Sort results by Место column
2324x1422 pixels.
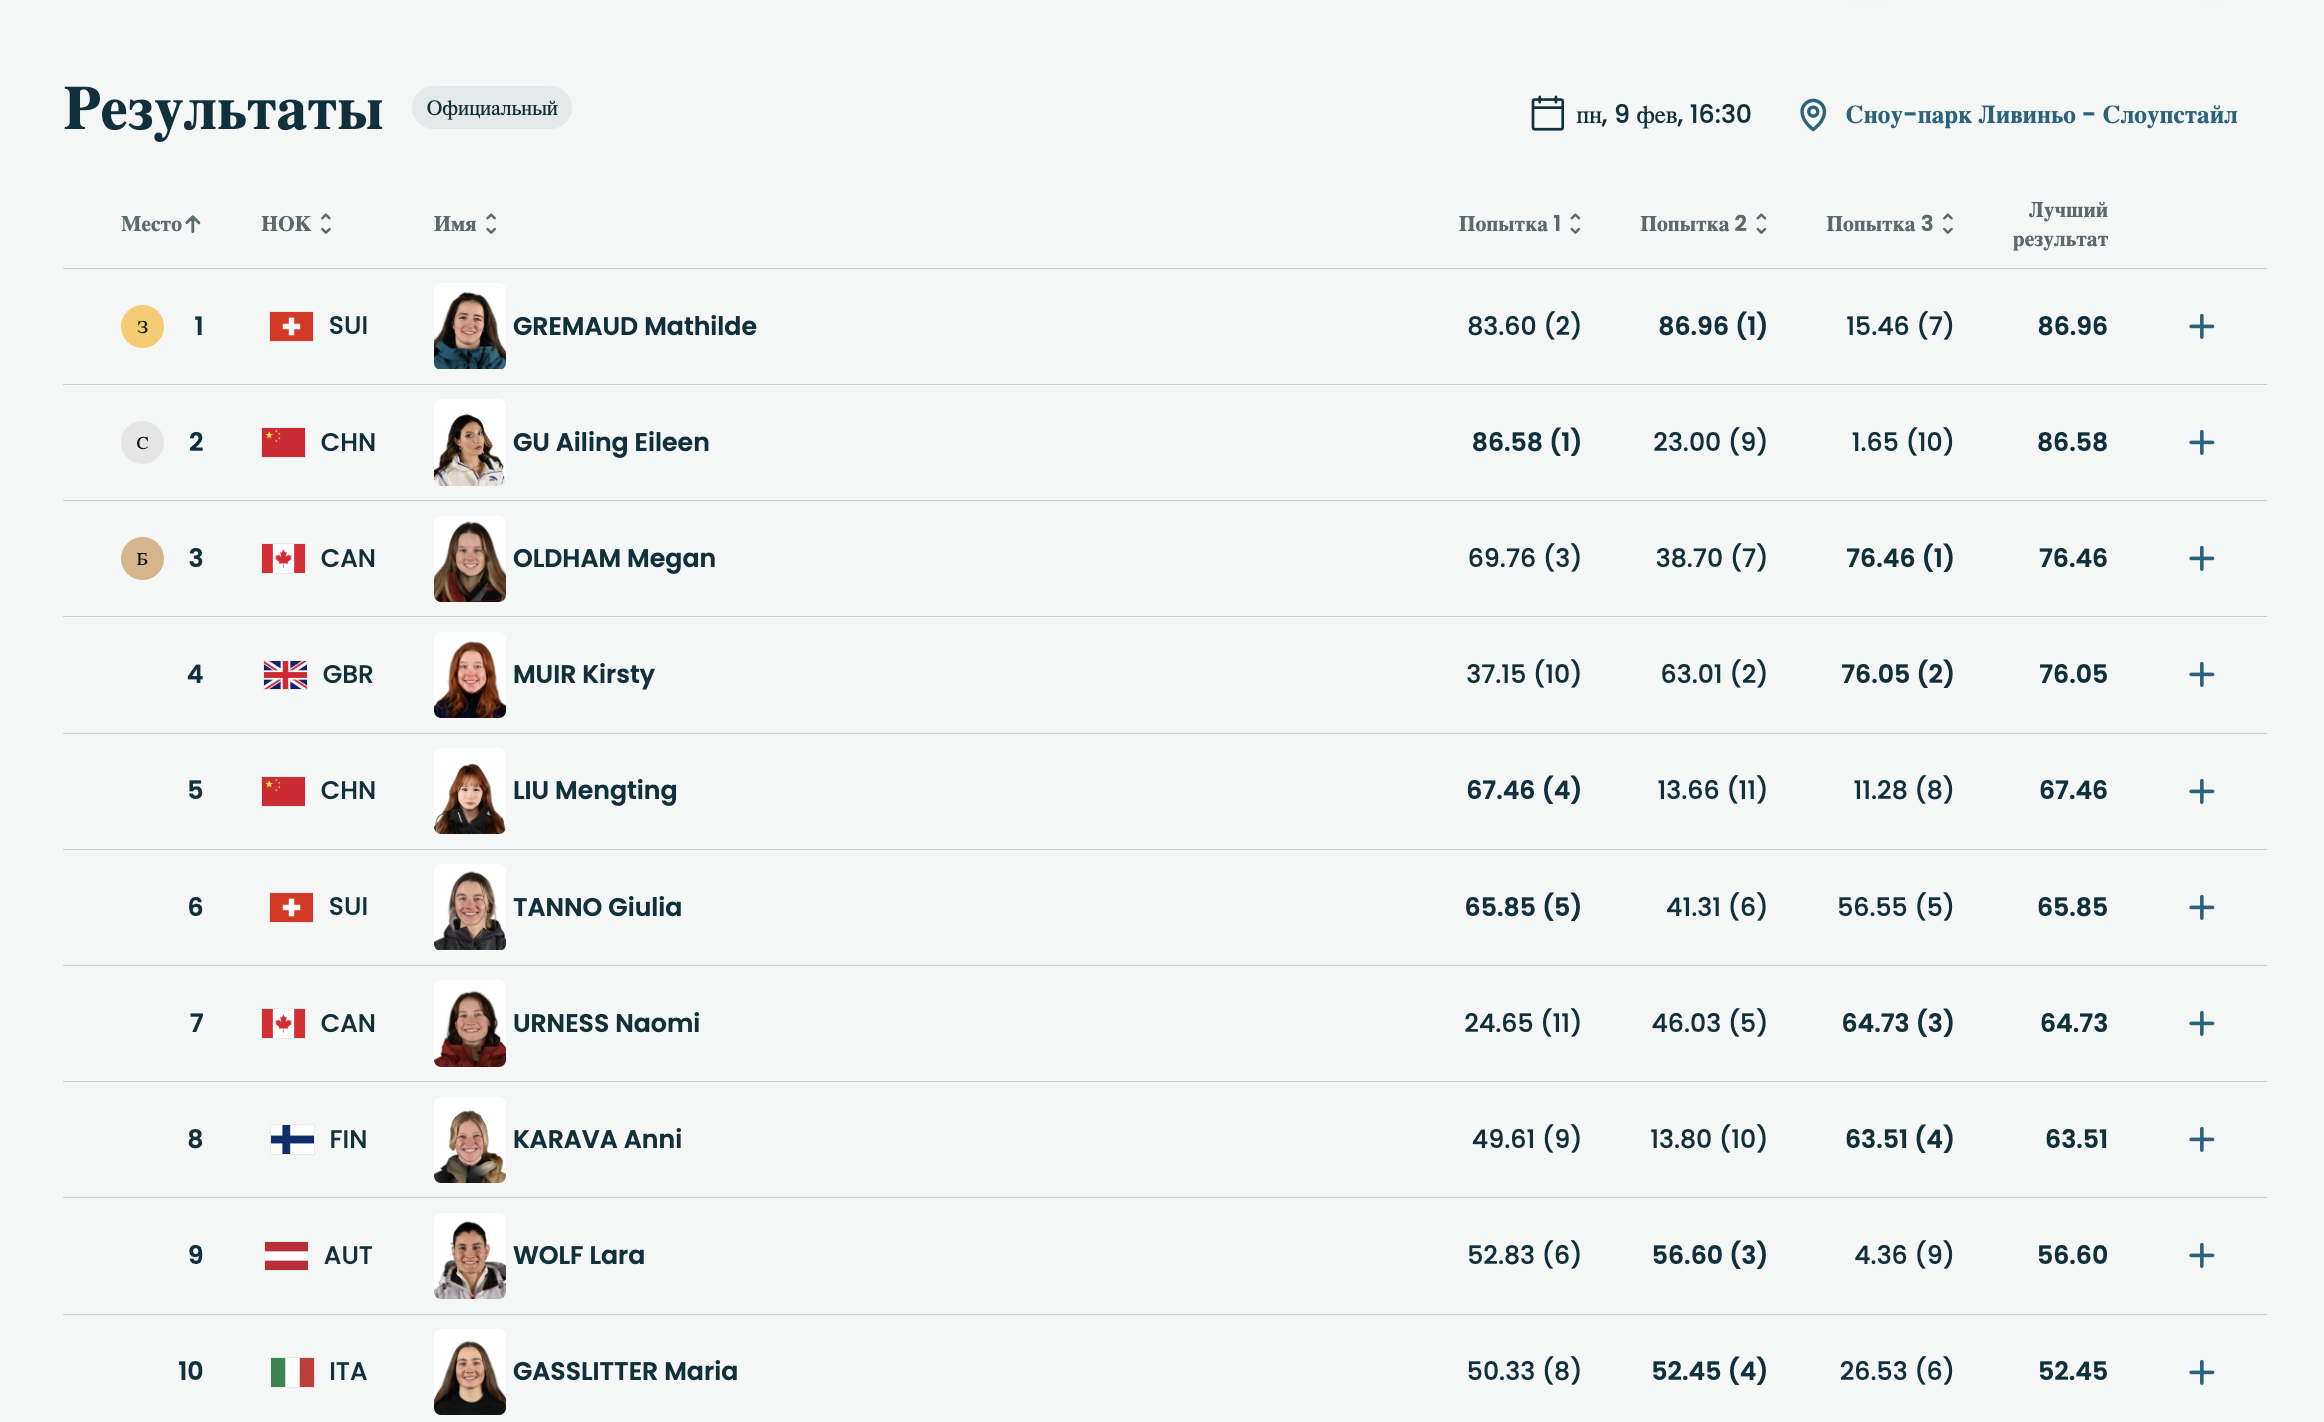pos(160,224)
